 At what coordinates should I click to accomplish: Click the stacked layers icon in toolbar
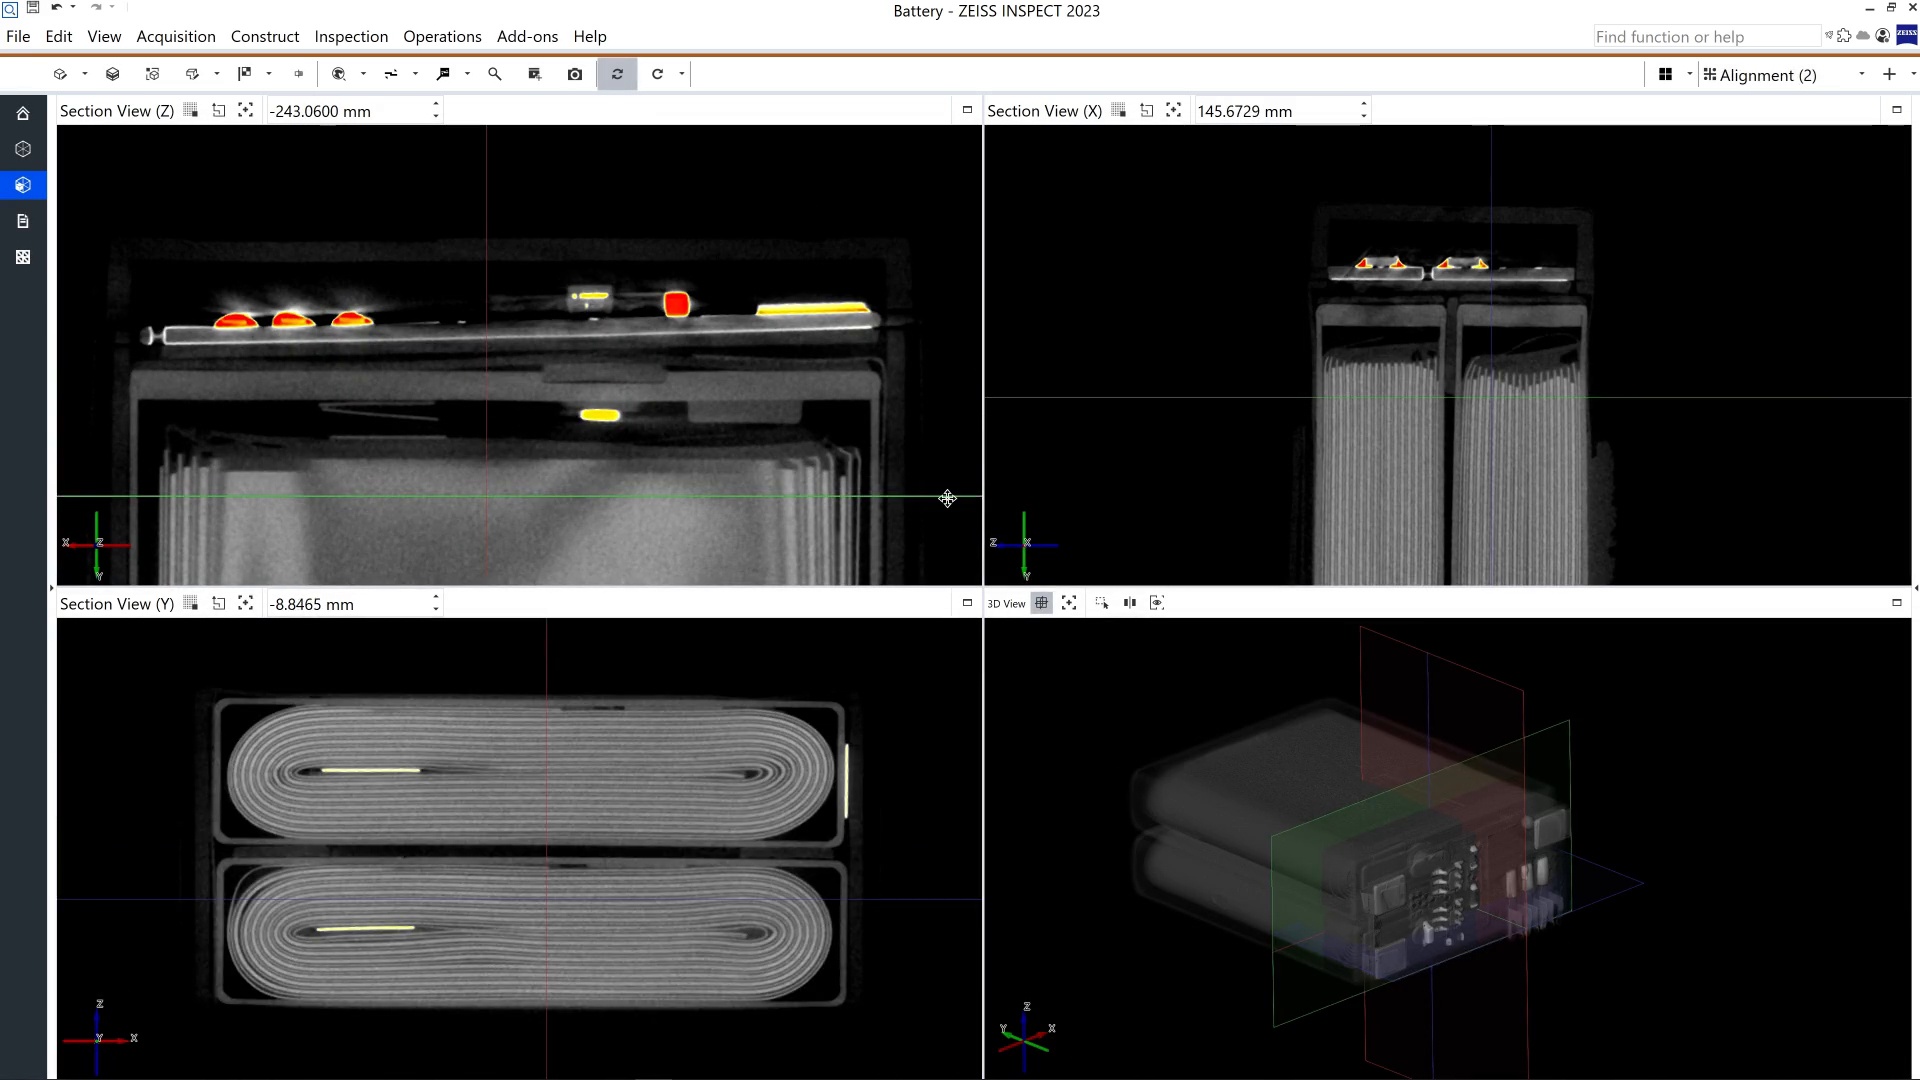113,74
